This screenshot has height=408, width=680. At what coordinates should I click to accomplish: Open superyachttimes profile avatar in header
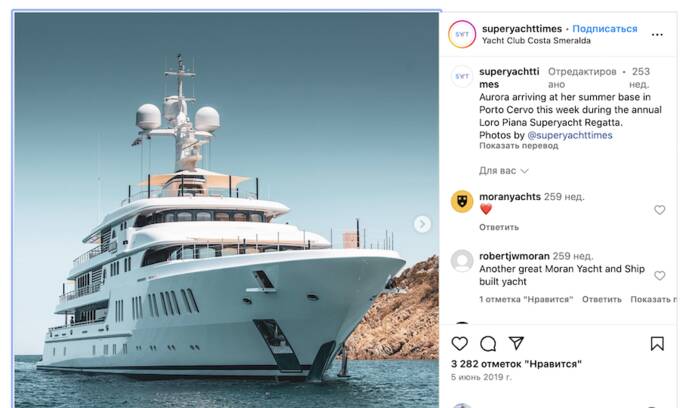tap(462, 34)
